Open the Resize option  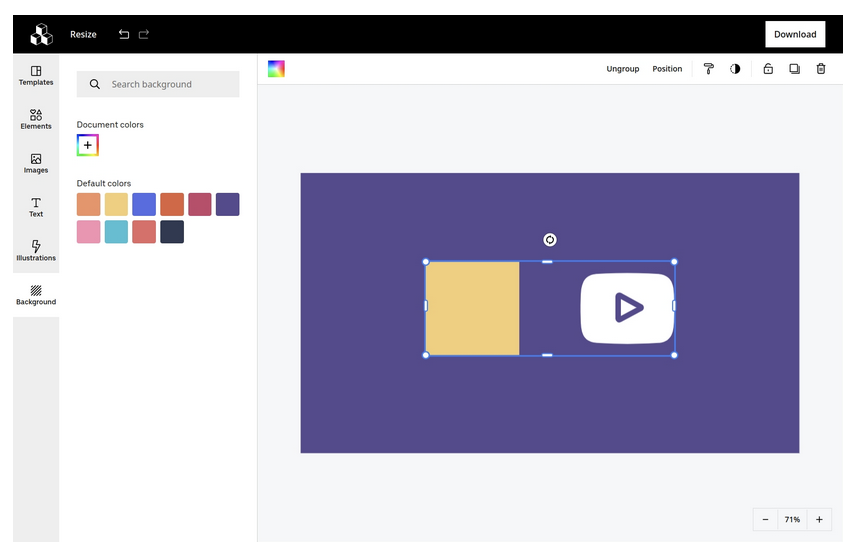point(83,34)
